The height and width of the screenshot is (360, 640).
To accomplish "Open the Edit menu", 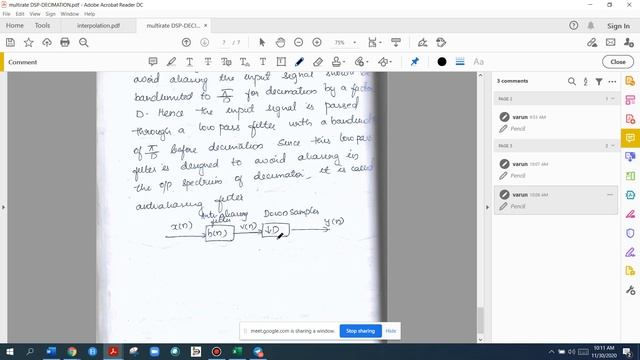I will [20, 14].
